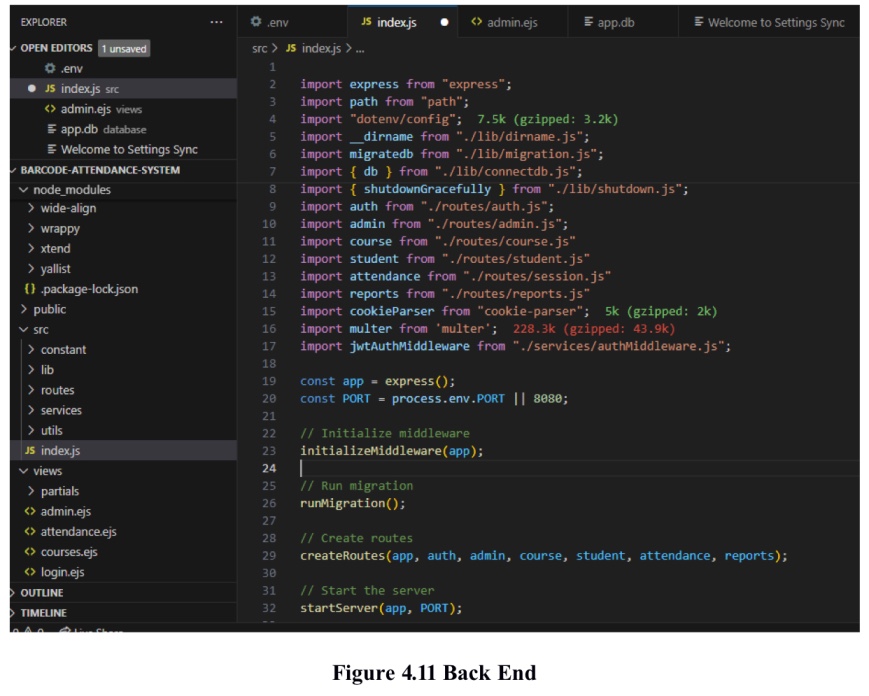Click the src breadcrumb in the editor path
Screen dimensions: 869x696
click(x=259, y=48)
